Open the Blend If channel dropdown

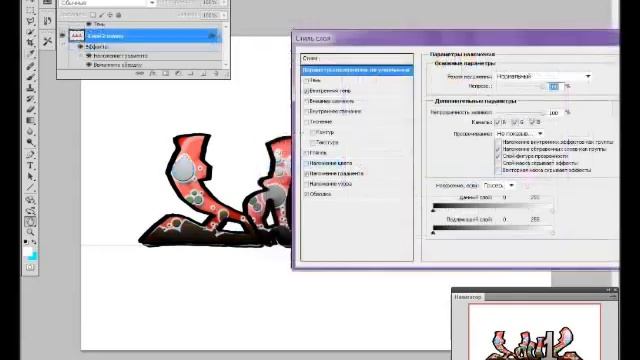pyautogui.click(x=499, y=186)
